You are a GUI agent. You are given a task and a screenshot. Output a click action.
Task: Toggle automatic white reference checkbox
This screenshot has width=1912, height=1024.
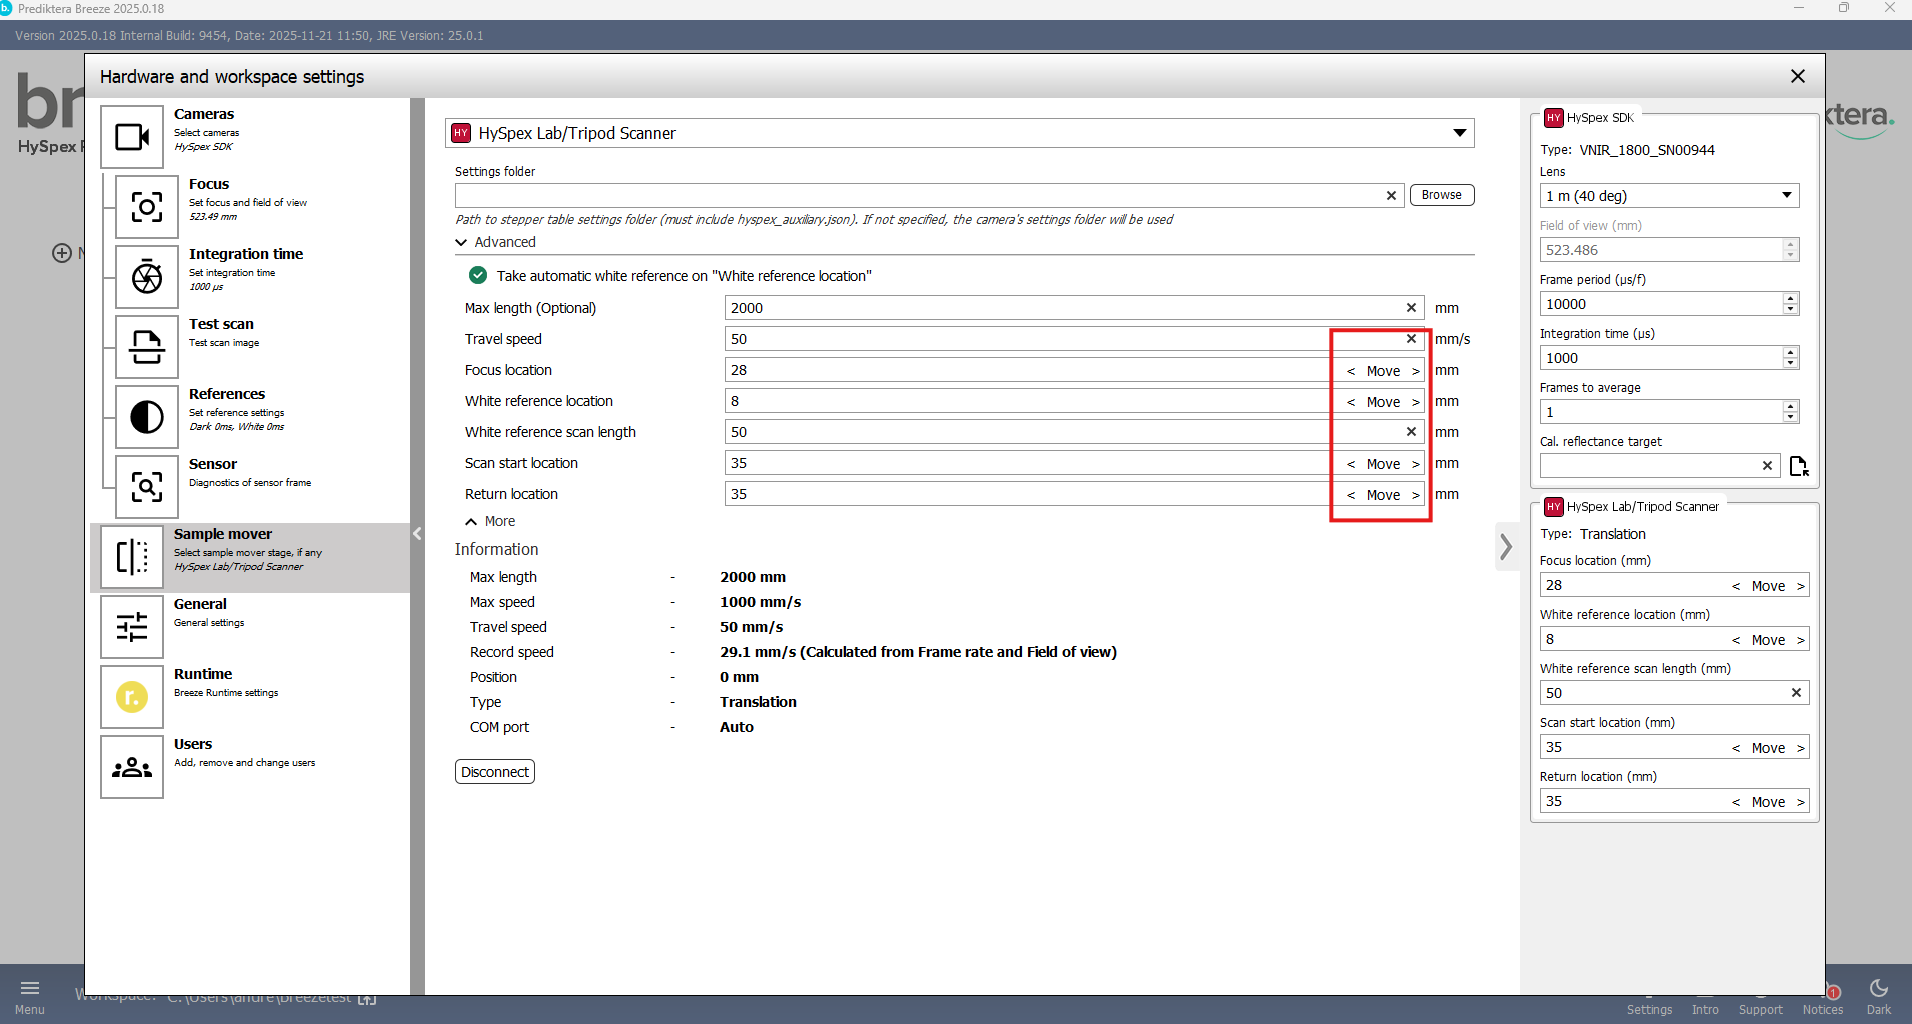tap(478, 276)
